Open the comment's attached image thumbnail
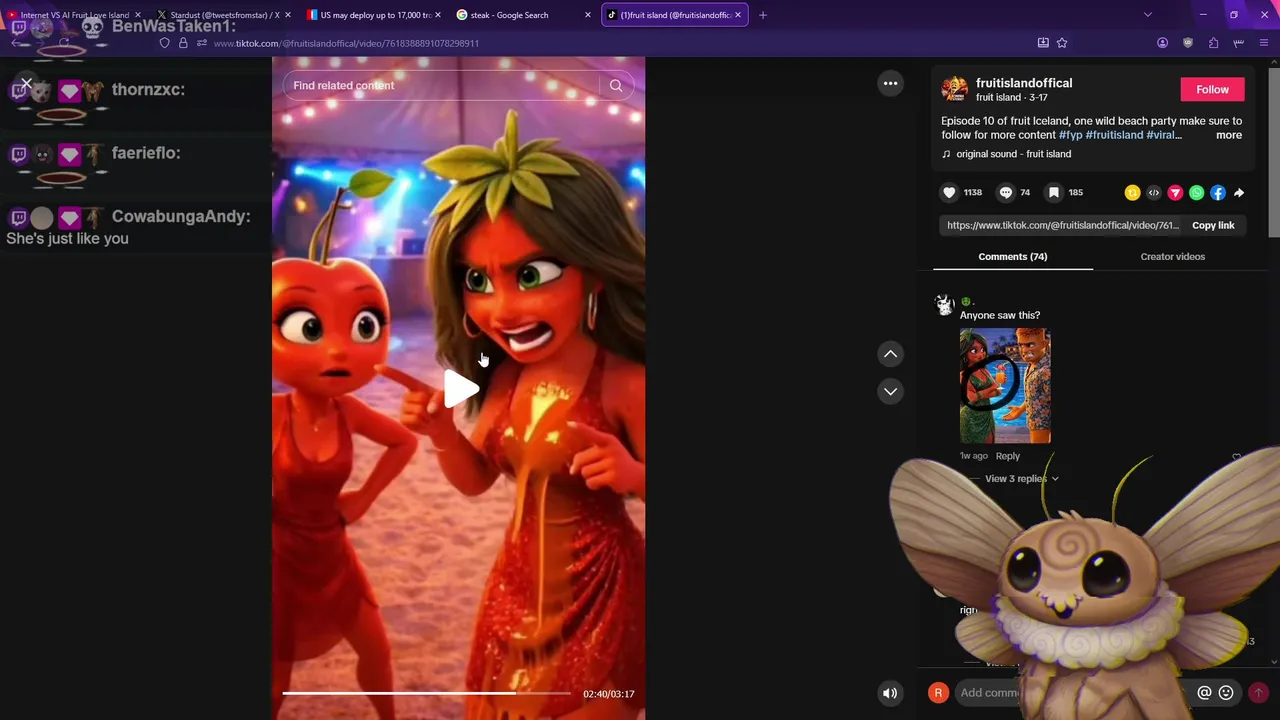 1005,385
